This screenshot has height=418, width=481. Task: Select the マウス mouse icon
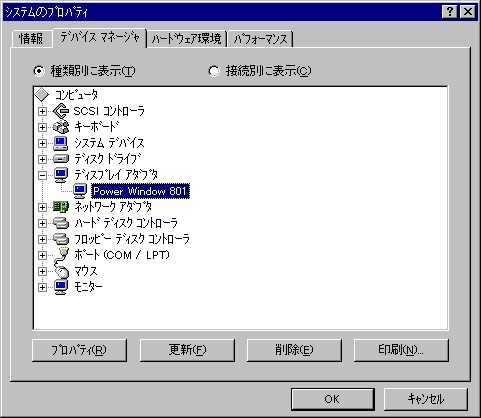(x=61, y=271)
